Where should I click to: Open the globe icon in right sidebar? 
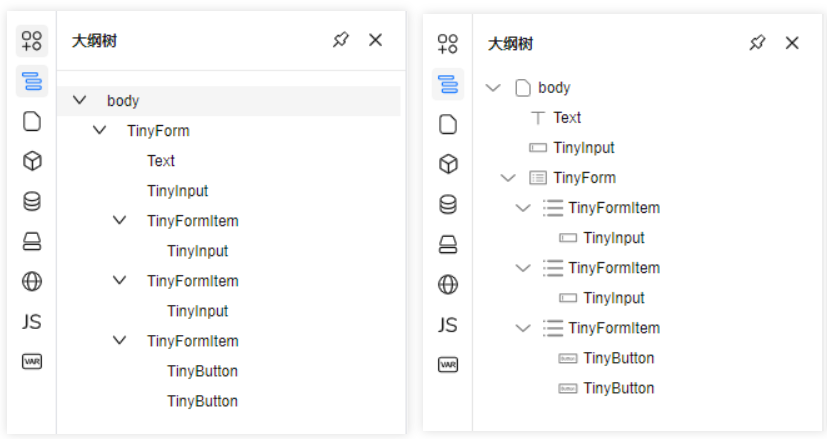pyautogui.click(x=448, y=285)
